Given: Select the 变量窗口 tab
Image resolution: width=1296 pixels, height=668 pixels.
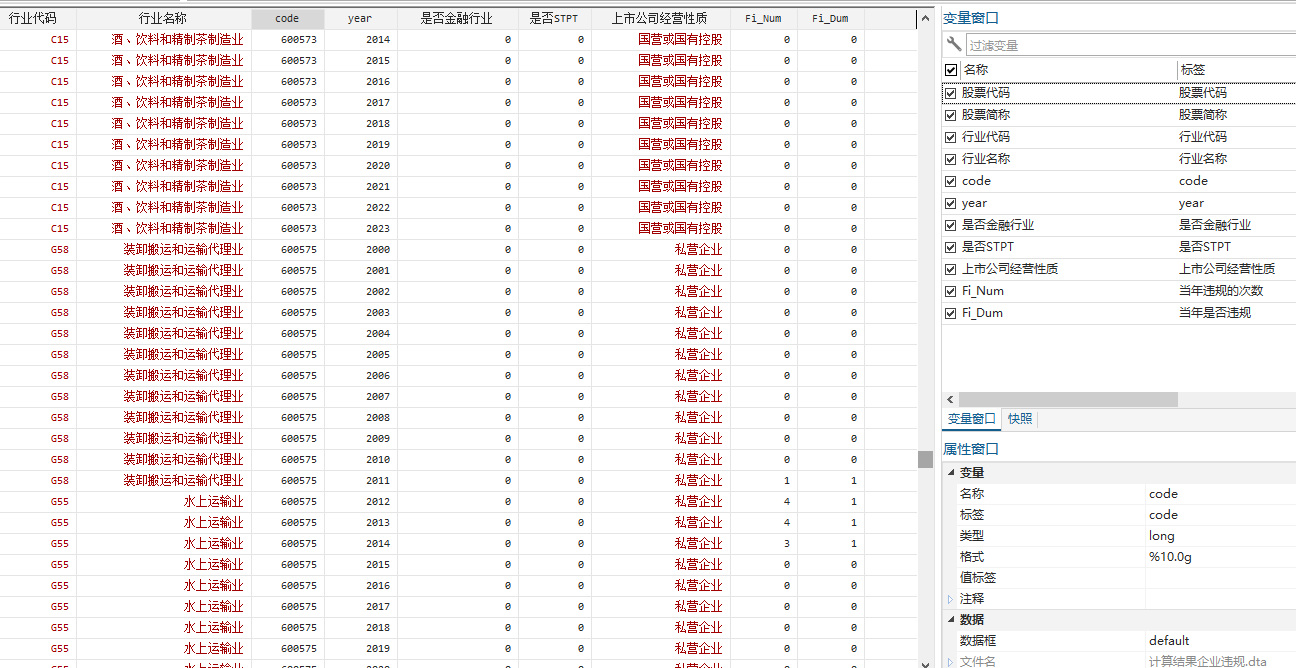Looking at the screenshot, I should pos(971,419).
